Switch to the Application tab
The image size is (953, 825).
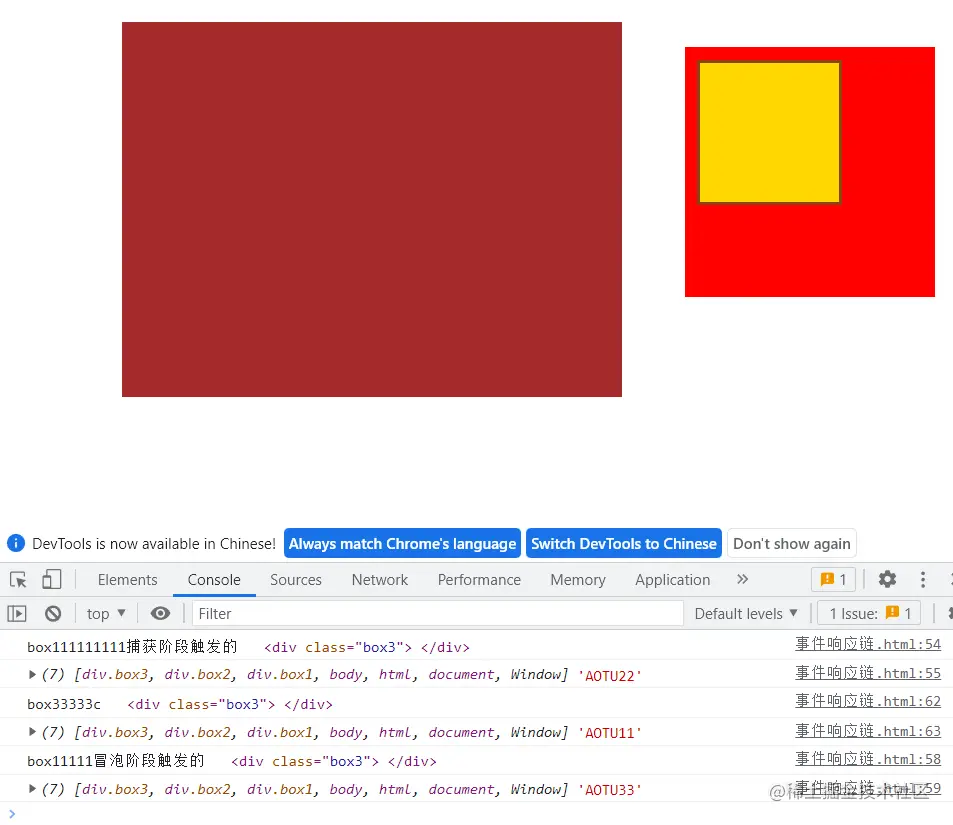tap(673, 580)
